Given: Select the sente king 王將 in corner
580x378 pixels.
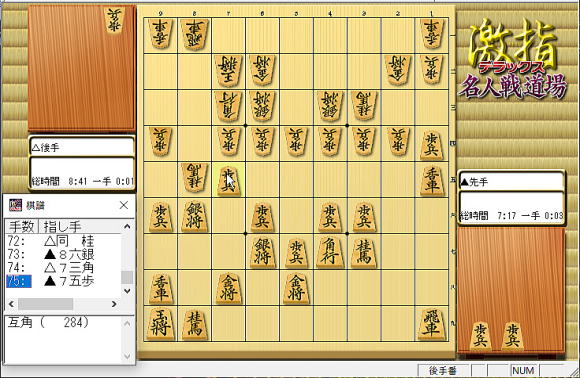Looking at the screenshot, I should 161,324.
